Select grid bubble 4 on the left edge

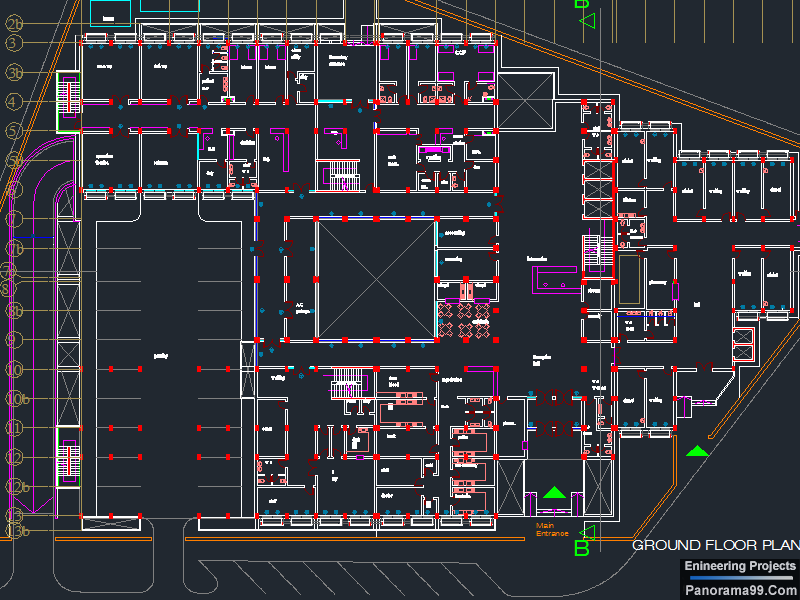[x=12, y=100]
